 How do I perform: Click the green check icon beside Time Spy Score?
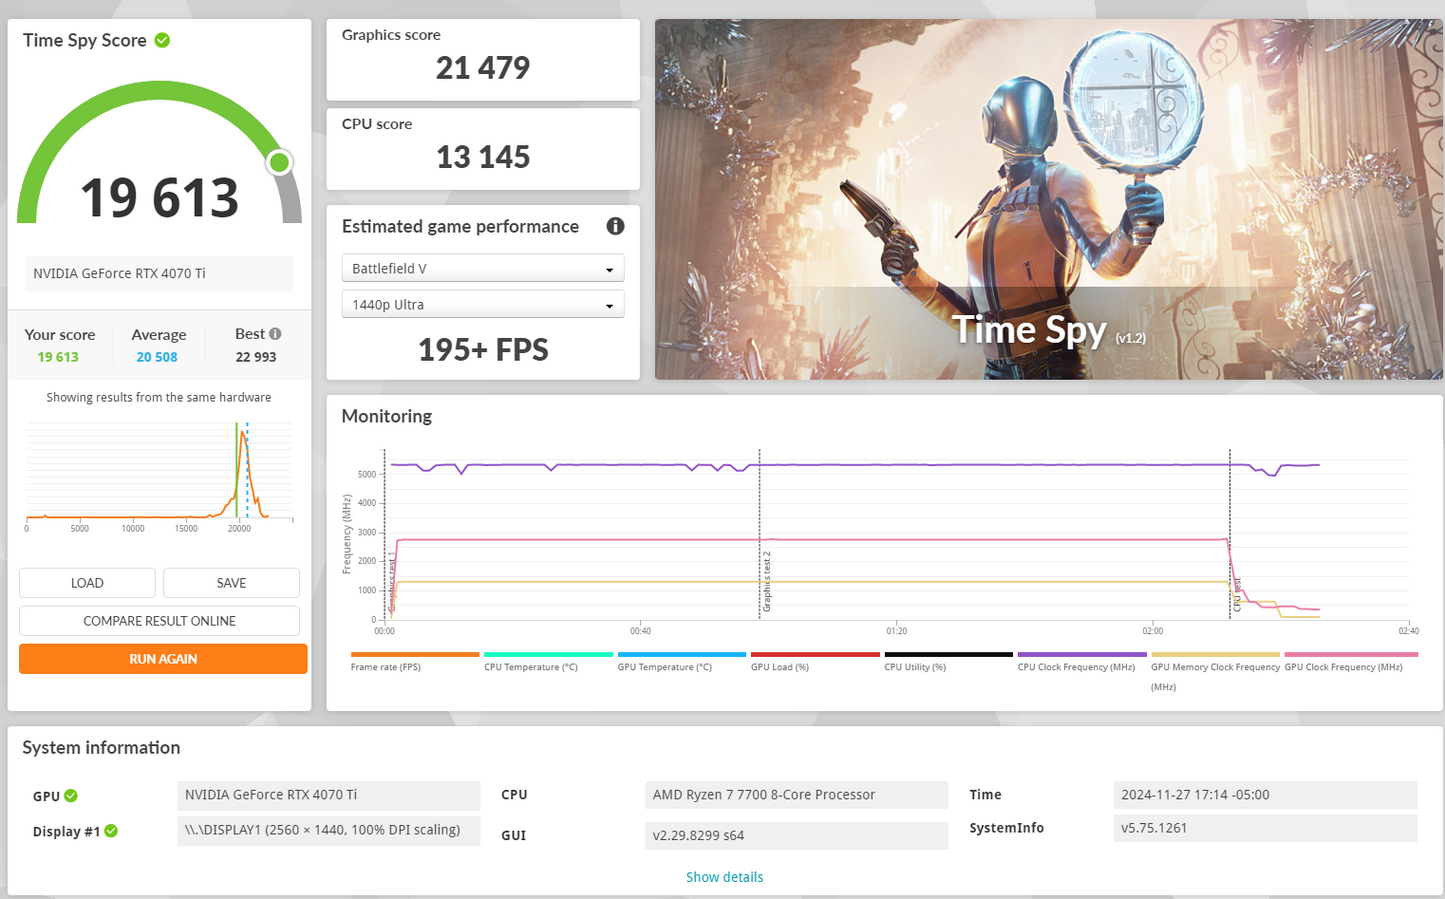(x=162, y=40)
